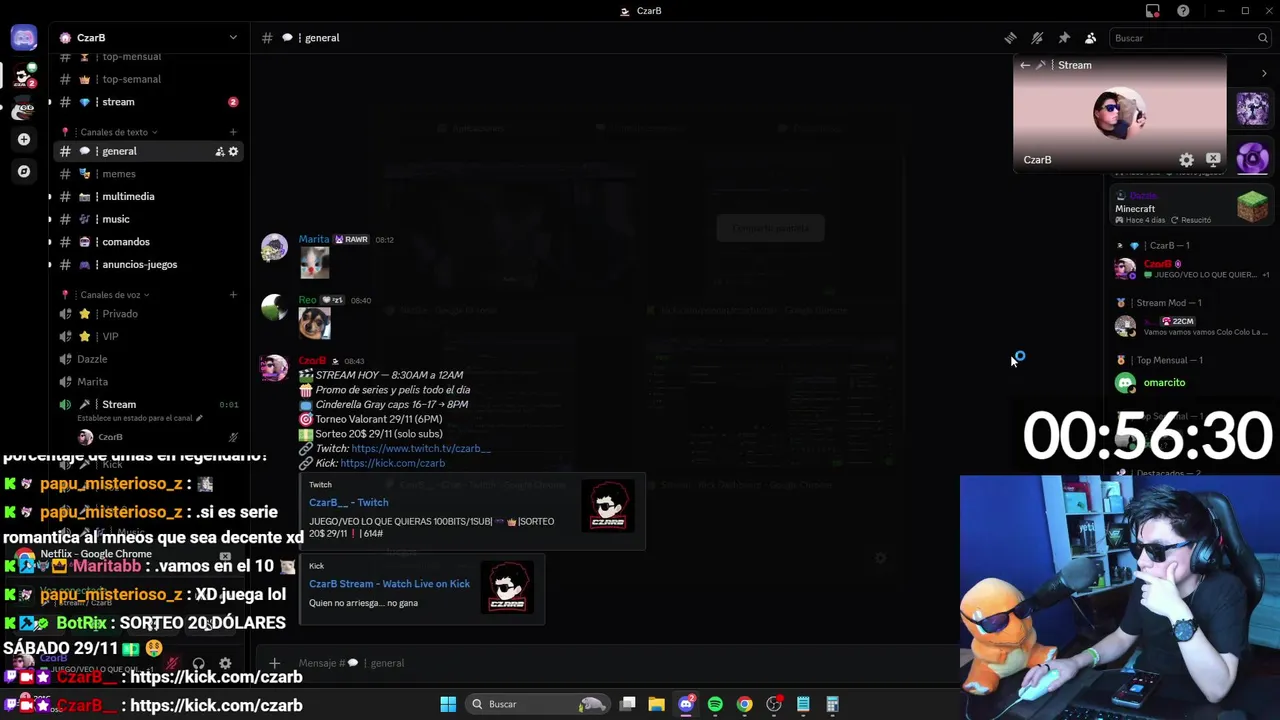Toggle the member list icon
1280x720 pixels.
[x=1091, y=38]
